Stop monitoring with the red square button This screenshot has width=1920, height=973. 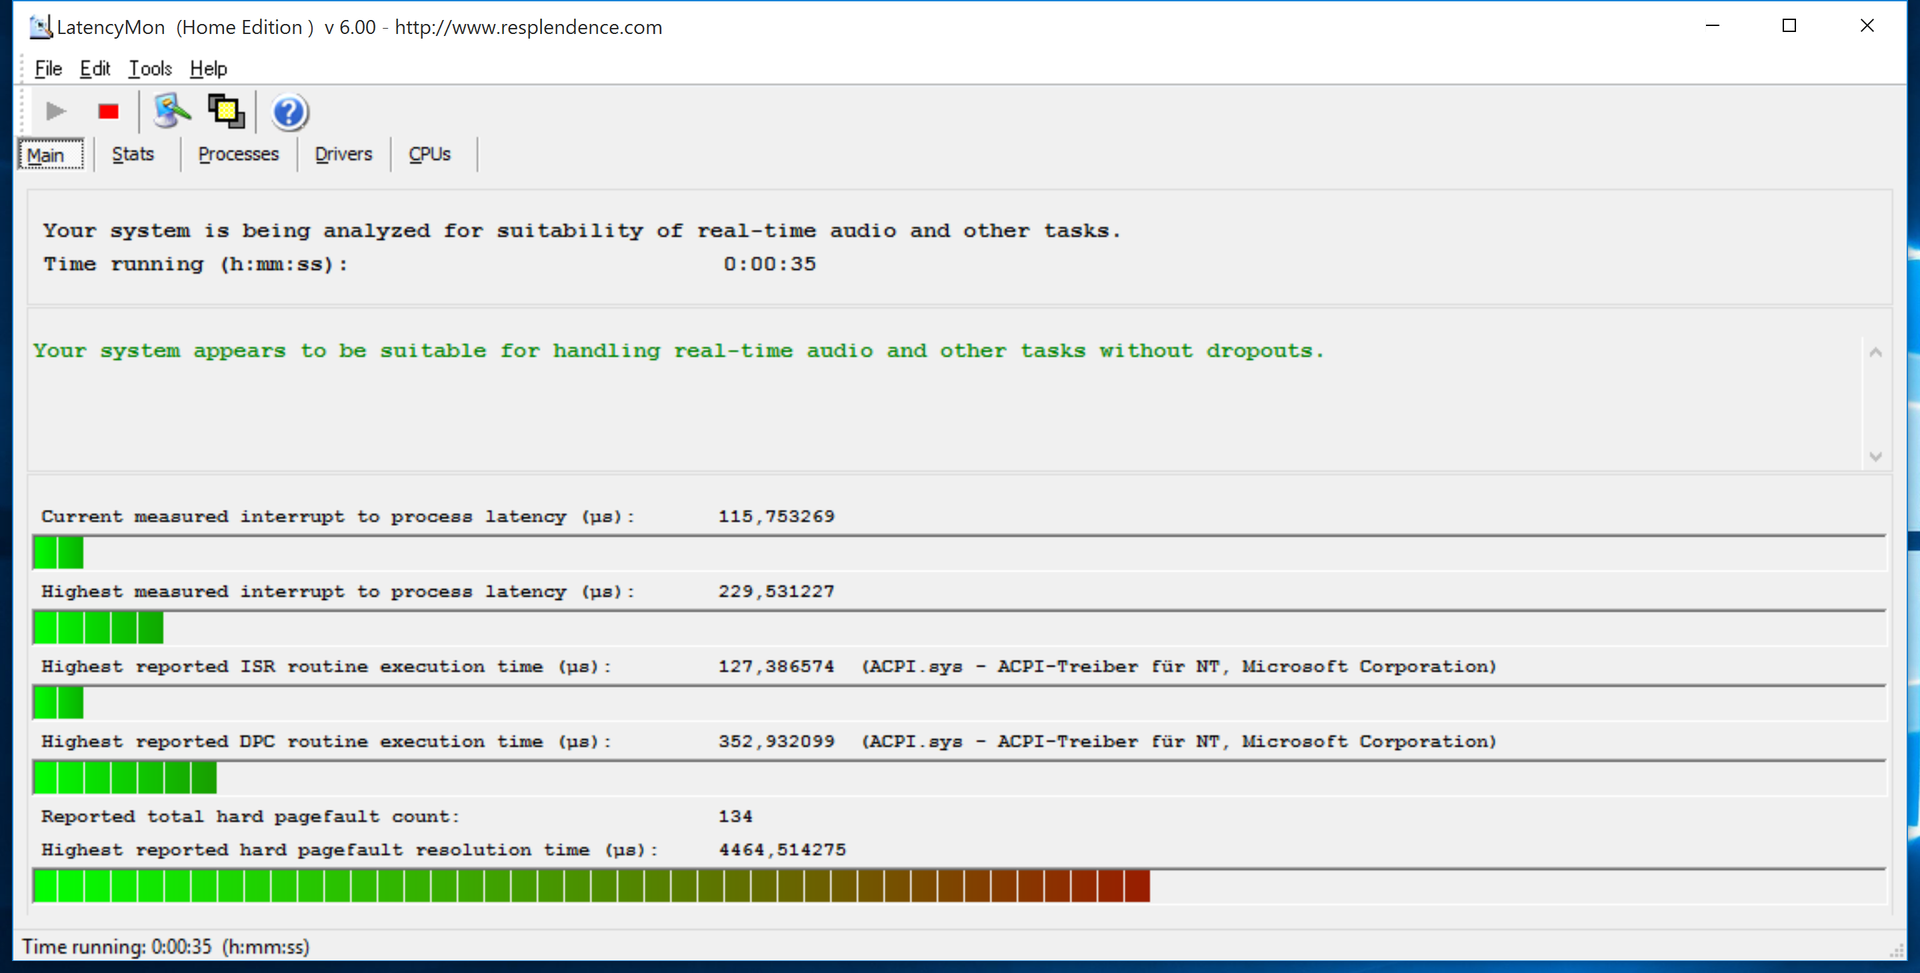tap(108, 111)
